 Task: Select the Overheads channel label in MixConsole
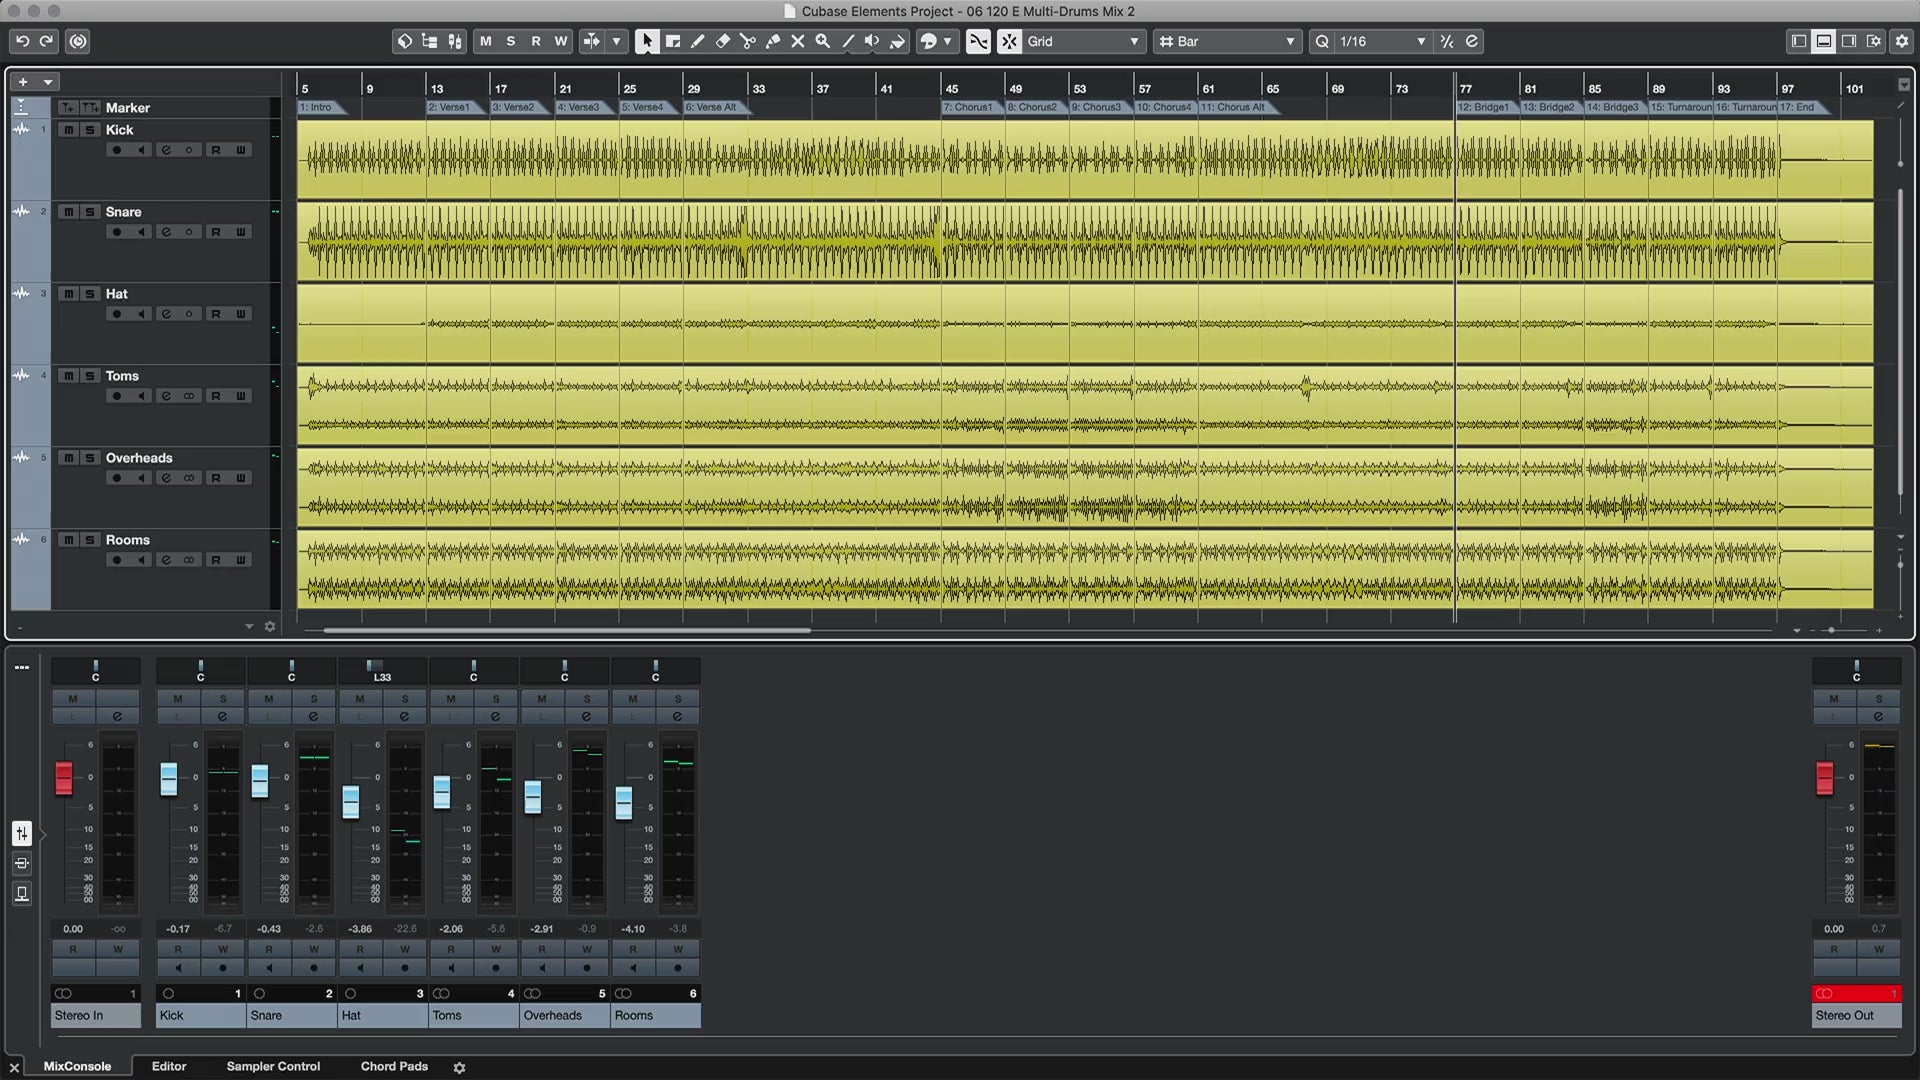564,1015
